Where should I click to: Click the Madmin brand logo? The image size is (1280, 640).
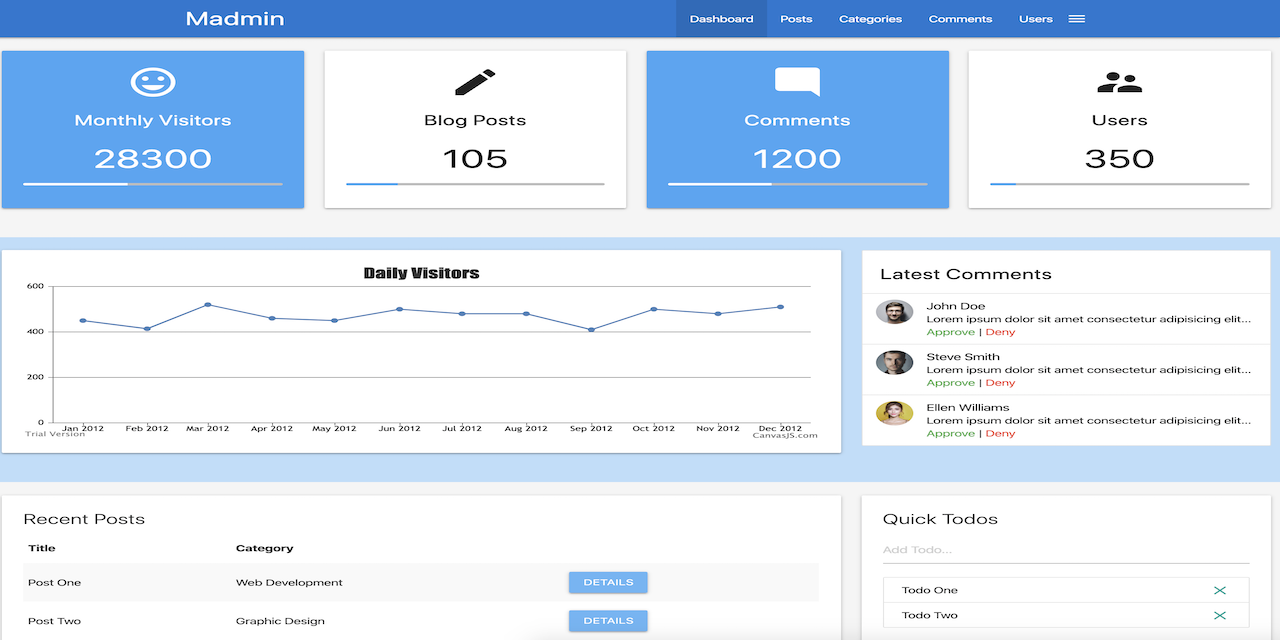[234, 18]
